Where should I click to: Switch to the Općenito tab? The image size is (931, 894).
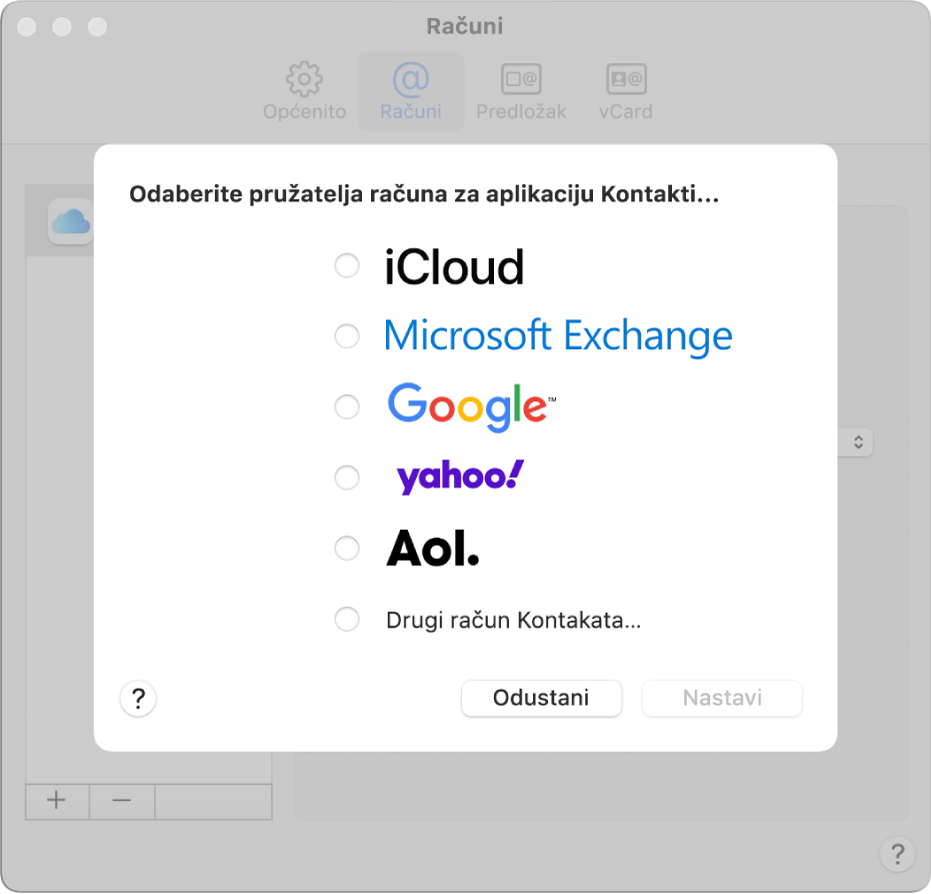tap(305, 91)
